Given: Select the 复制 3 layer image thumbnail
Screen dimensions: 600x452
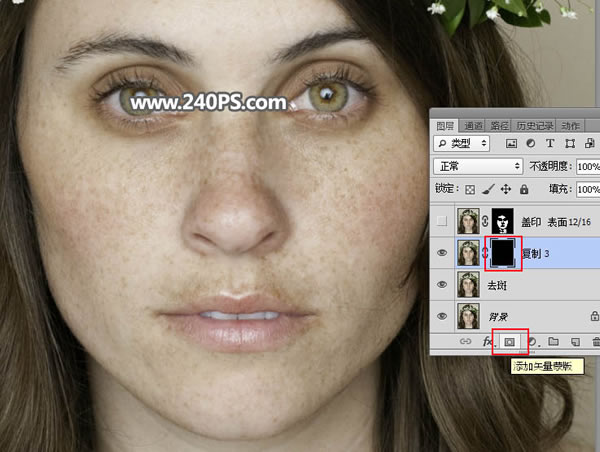Looking at the screenshot, I should click(x=468, y=253).
